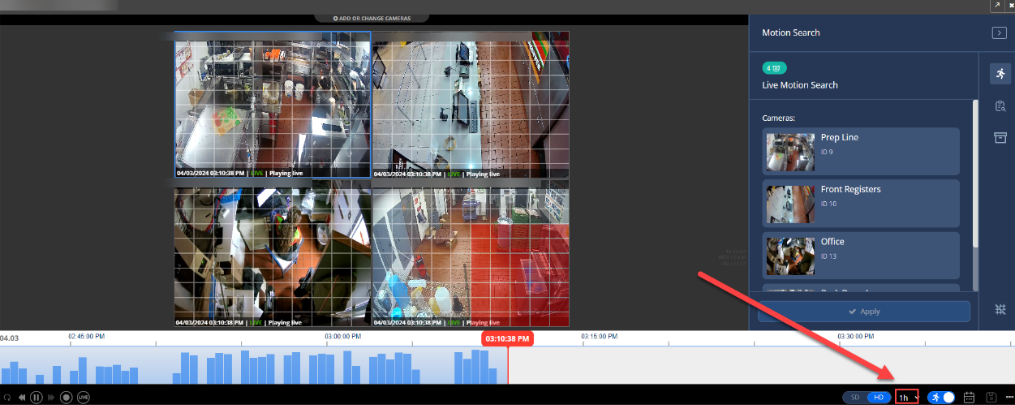Open the 1h timeline range dropdown
Screen dimensions: 1015x405
pos(907,397)
